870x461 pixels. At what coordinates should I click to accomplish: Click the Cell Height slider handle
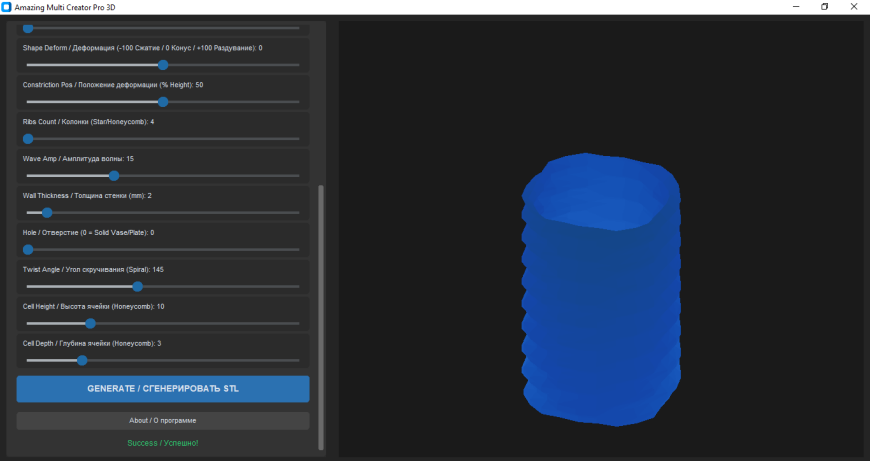pyautogui.click(x=90, y=323)
